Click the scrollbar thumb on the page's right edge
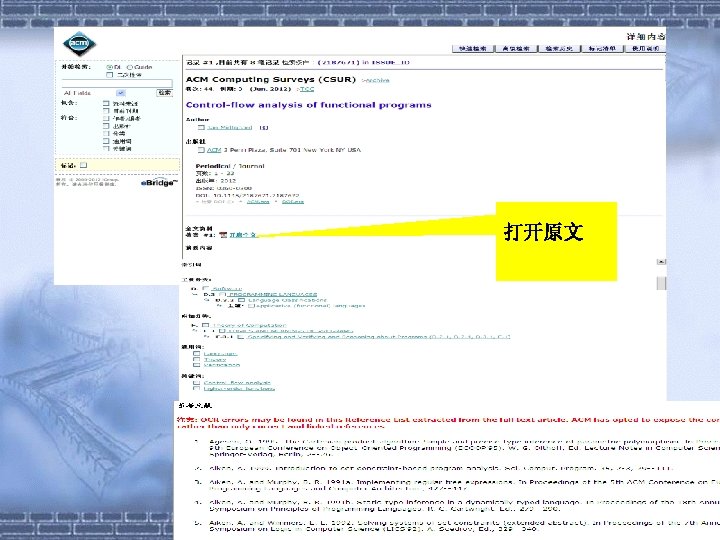 coord(661,283)
